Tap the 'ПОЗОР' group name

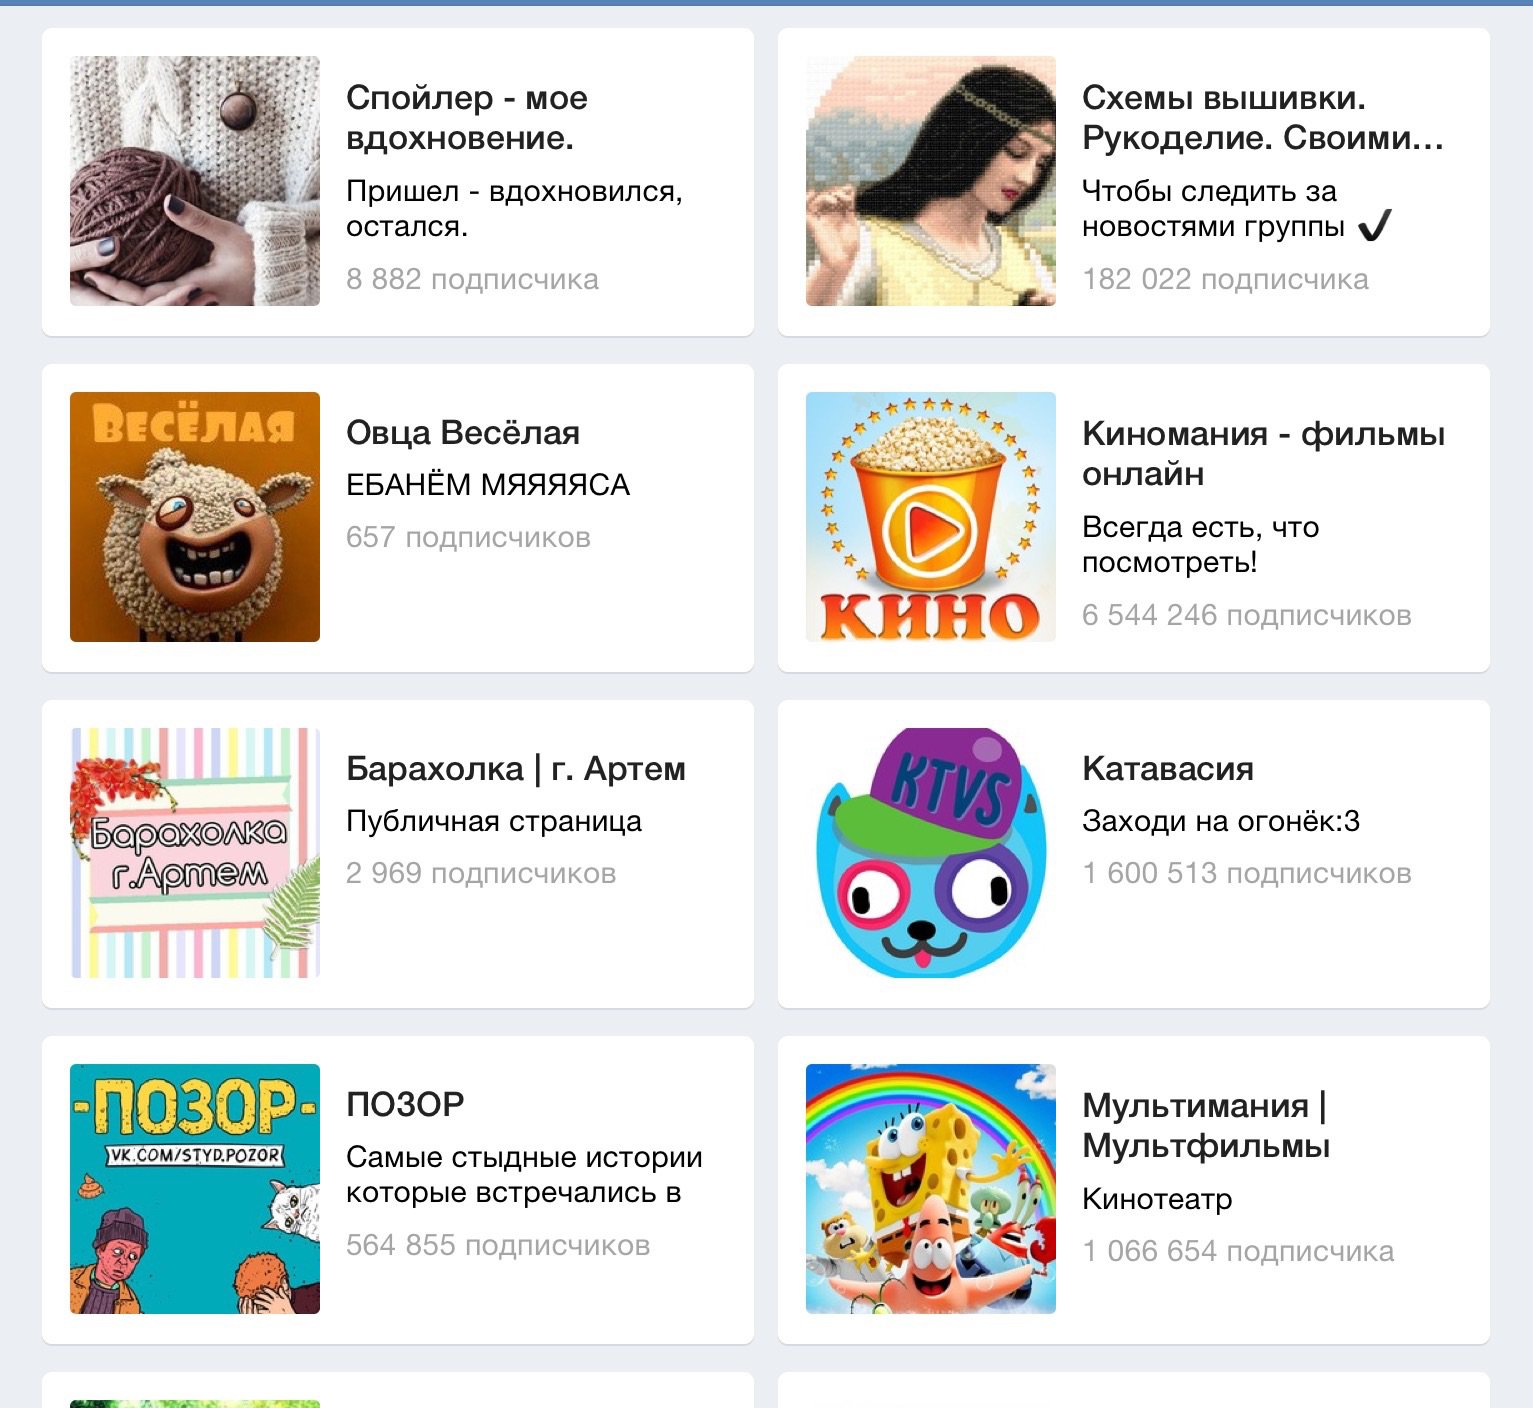coord(405,1105)
